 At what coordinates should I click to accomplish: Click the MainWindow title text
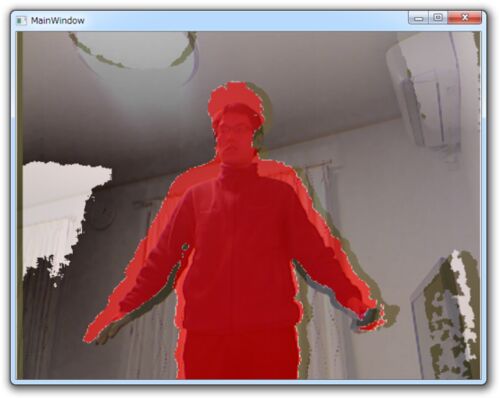point(58,21)
